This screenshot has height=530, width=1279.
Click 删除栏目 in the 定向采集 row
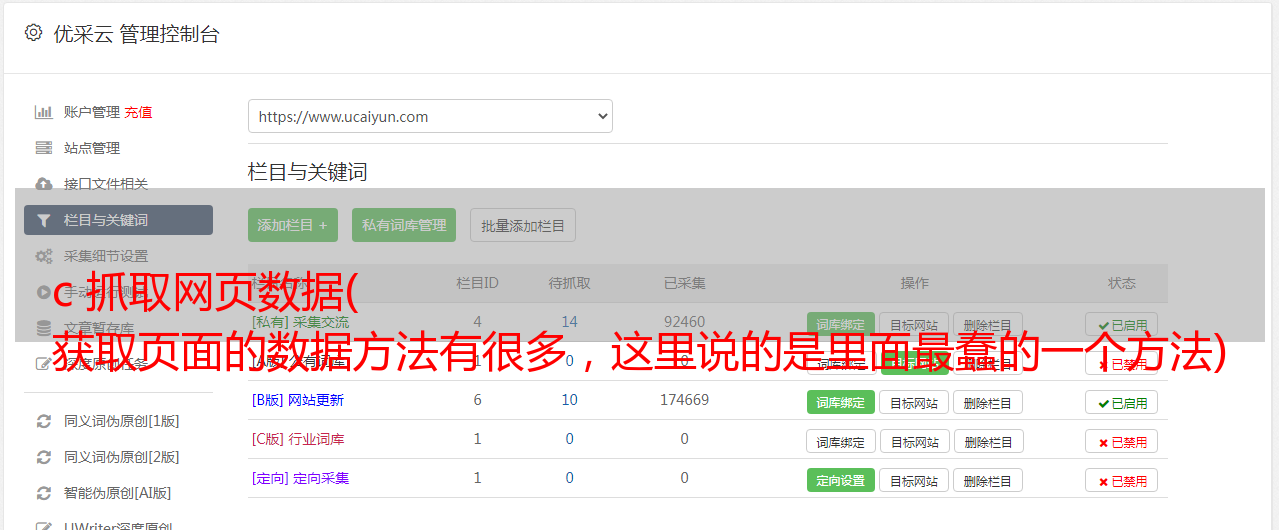click(x=988, y=480)
